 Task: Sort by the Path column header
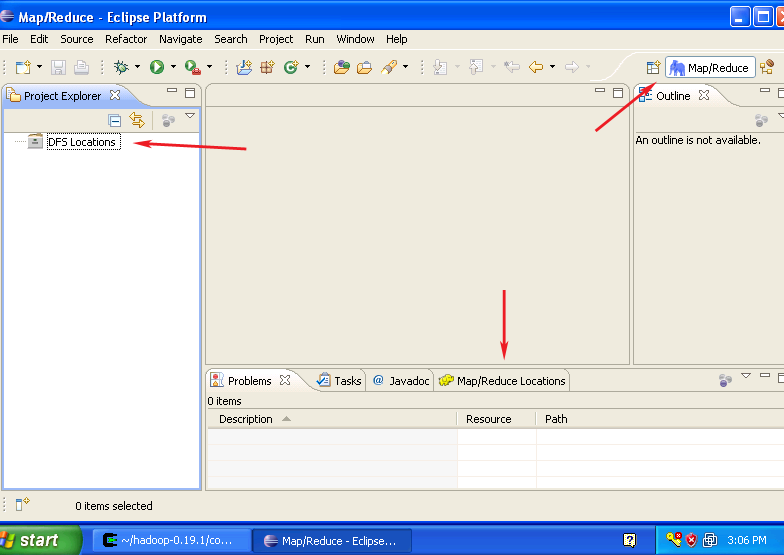[x=660, y=419]
